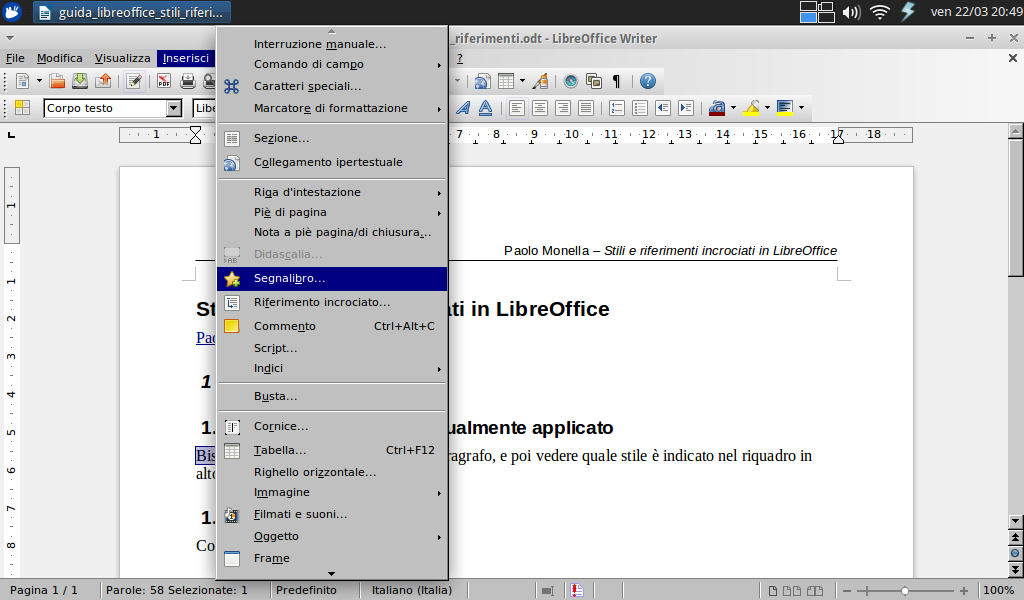Apply underline with underlined A icon

(485, 108)
